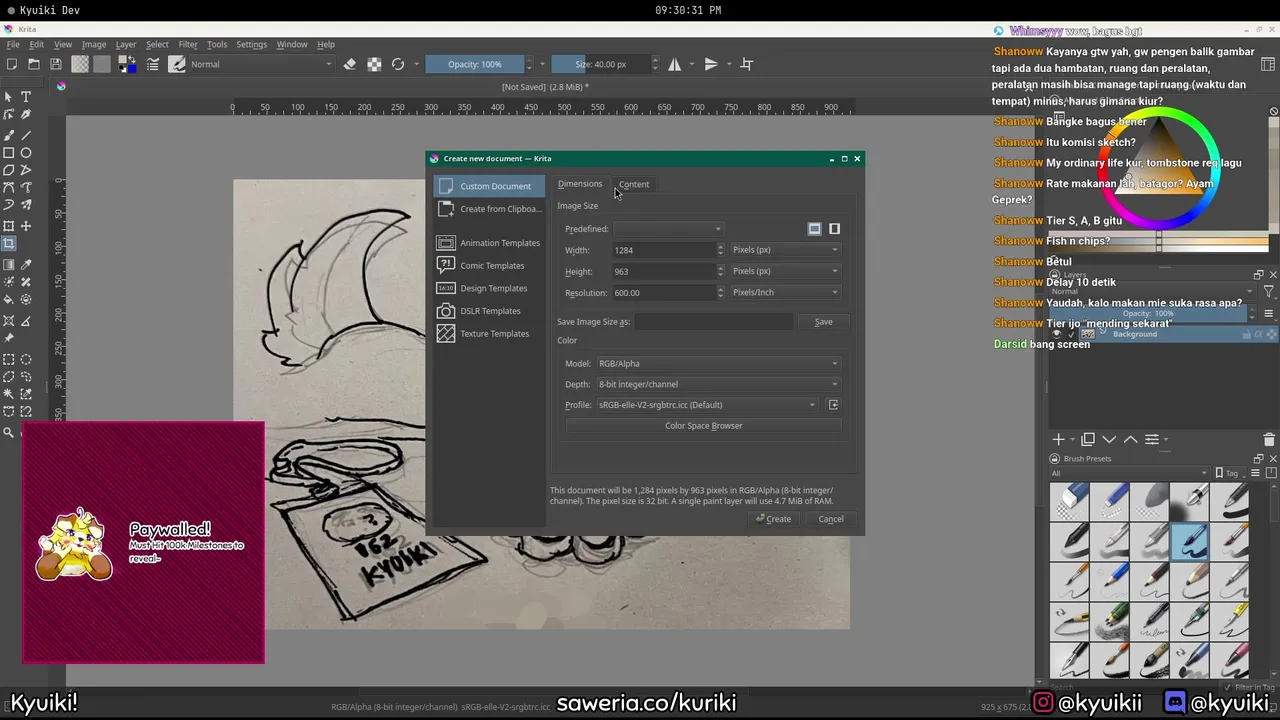This screenshot has width=1280, height=720.
Task: Click the Save Image Size as field
Action: (x=713, y=322)
